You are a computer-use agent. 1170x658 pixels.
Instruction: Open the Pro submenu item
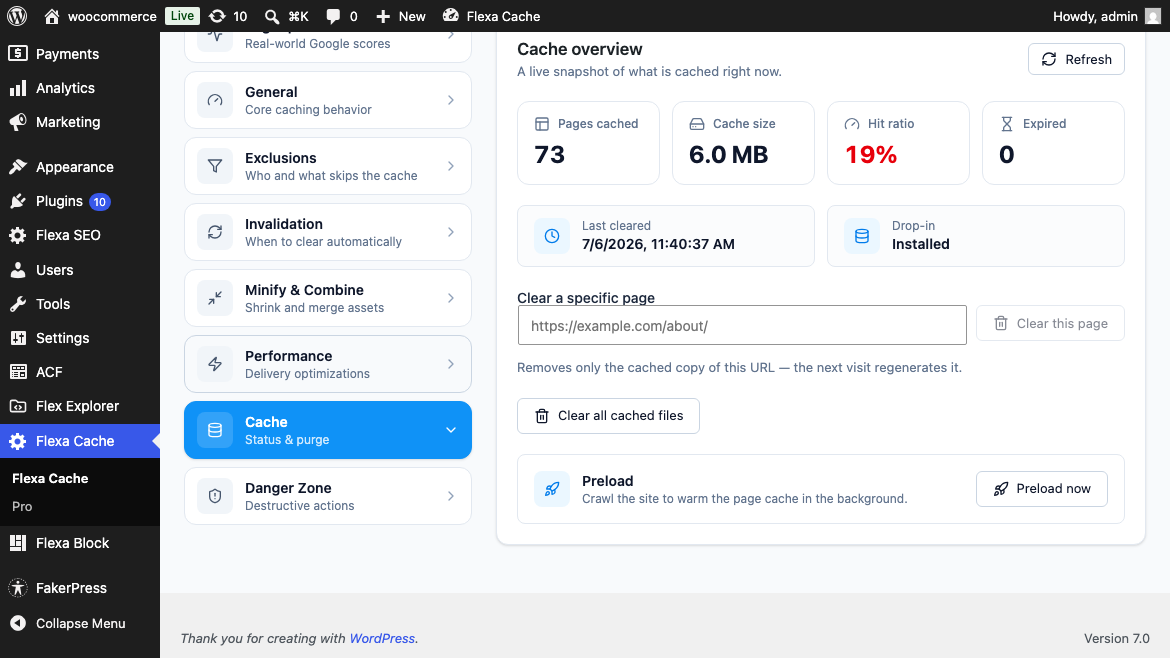tap(22, 507)
